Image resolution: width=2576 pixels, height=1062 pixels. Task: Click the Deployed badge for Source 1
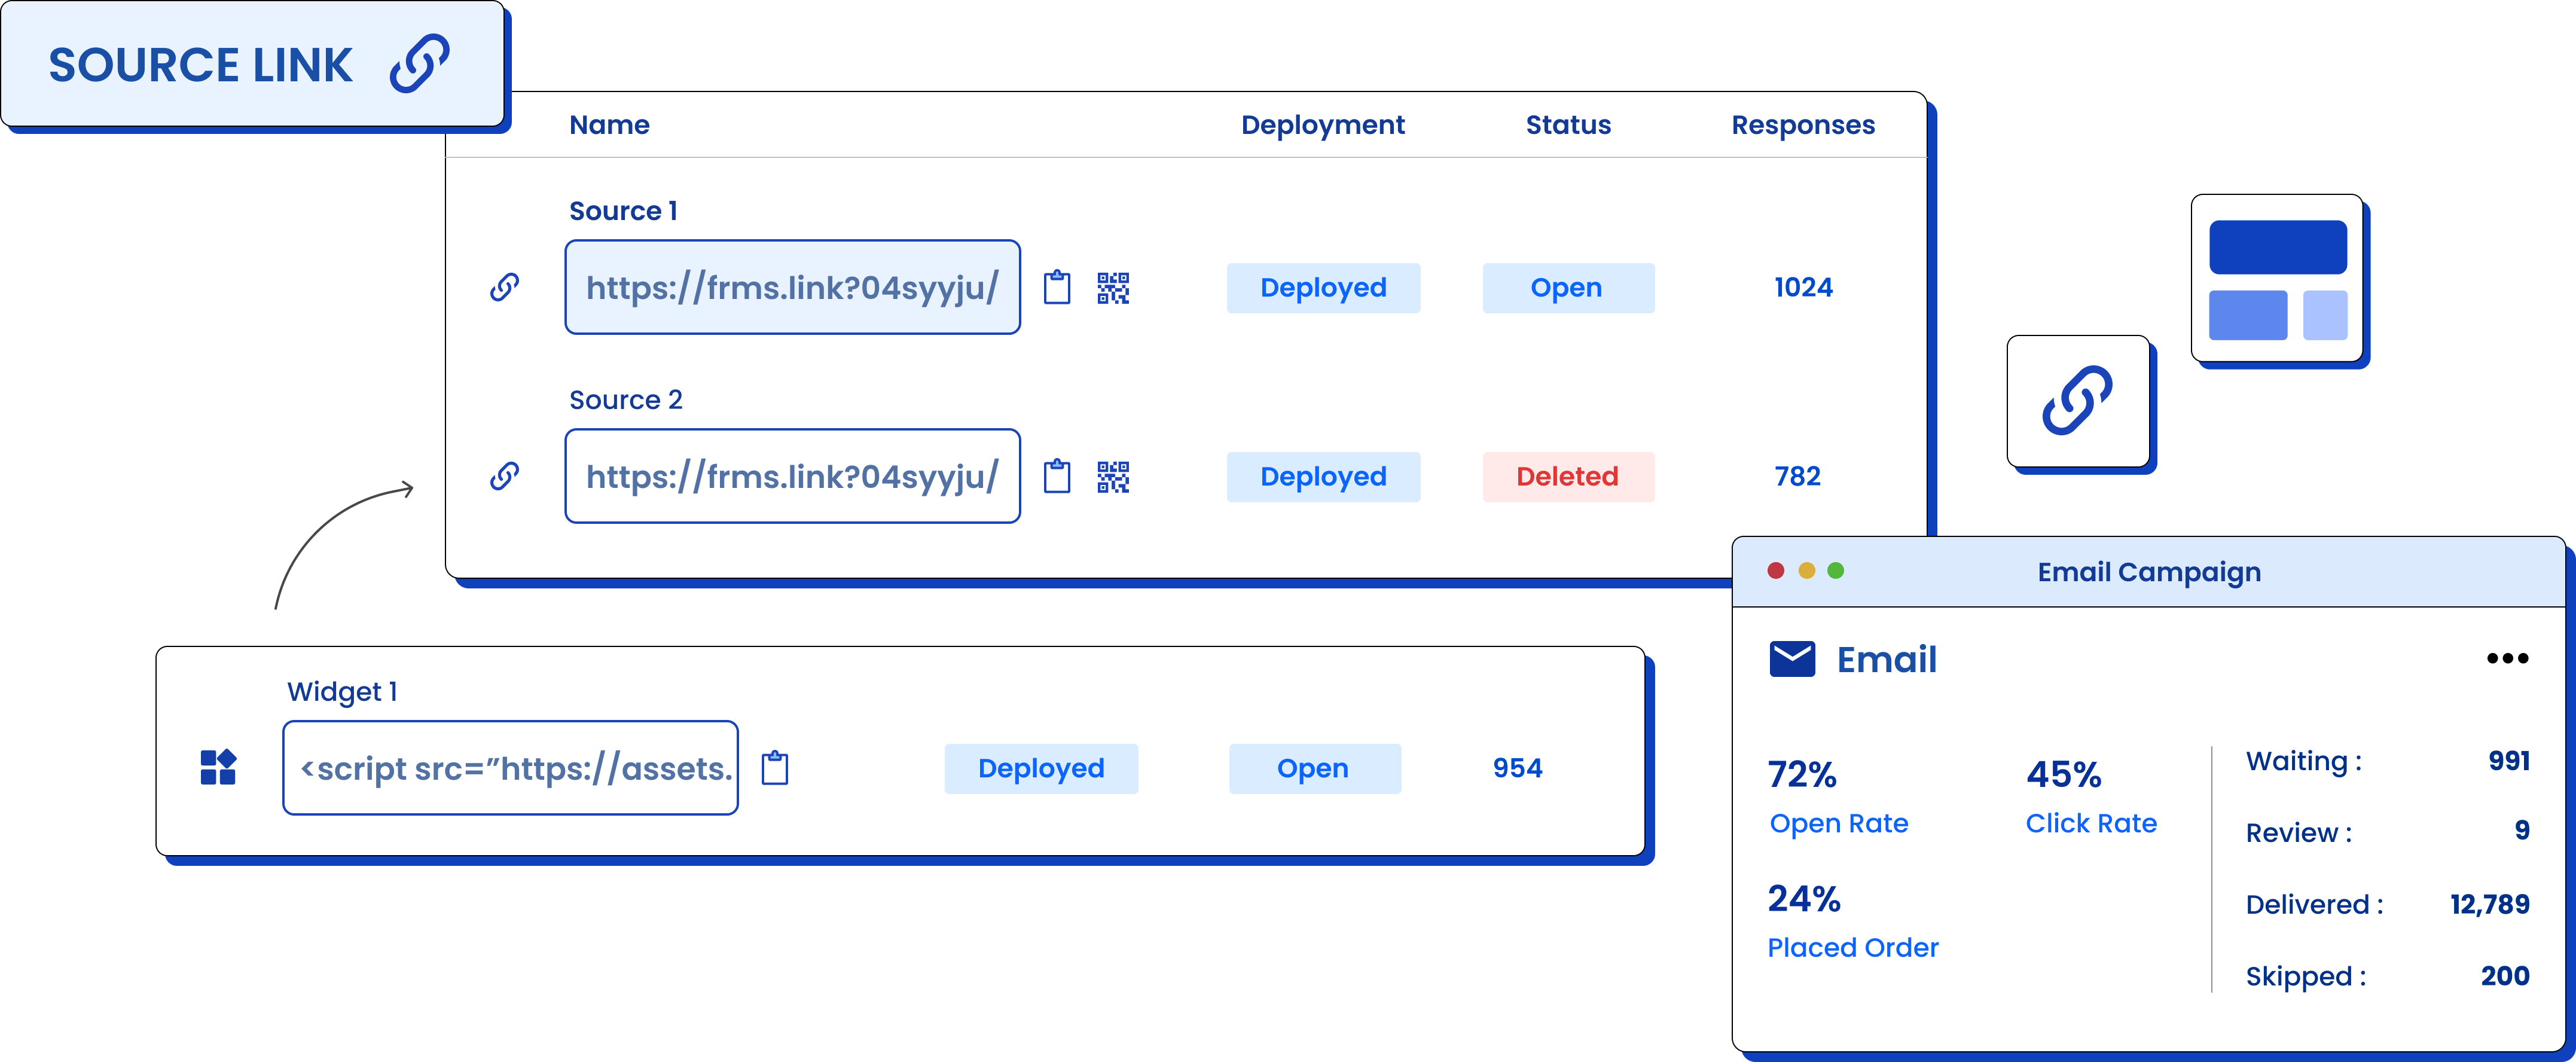click(x=1323, y=288)
